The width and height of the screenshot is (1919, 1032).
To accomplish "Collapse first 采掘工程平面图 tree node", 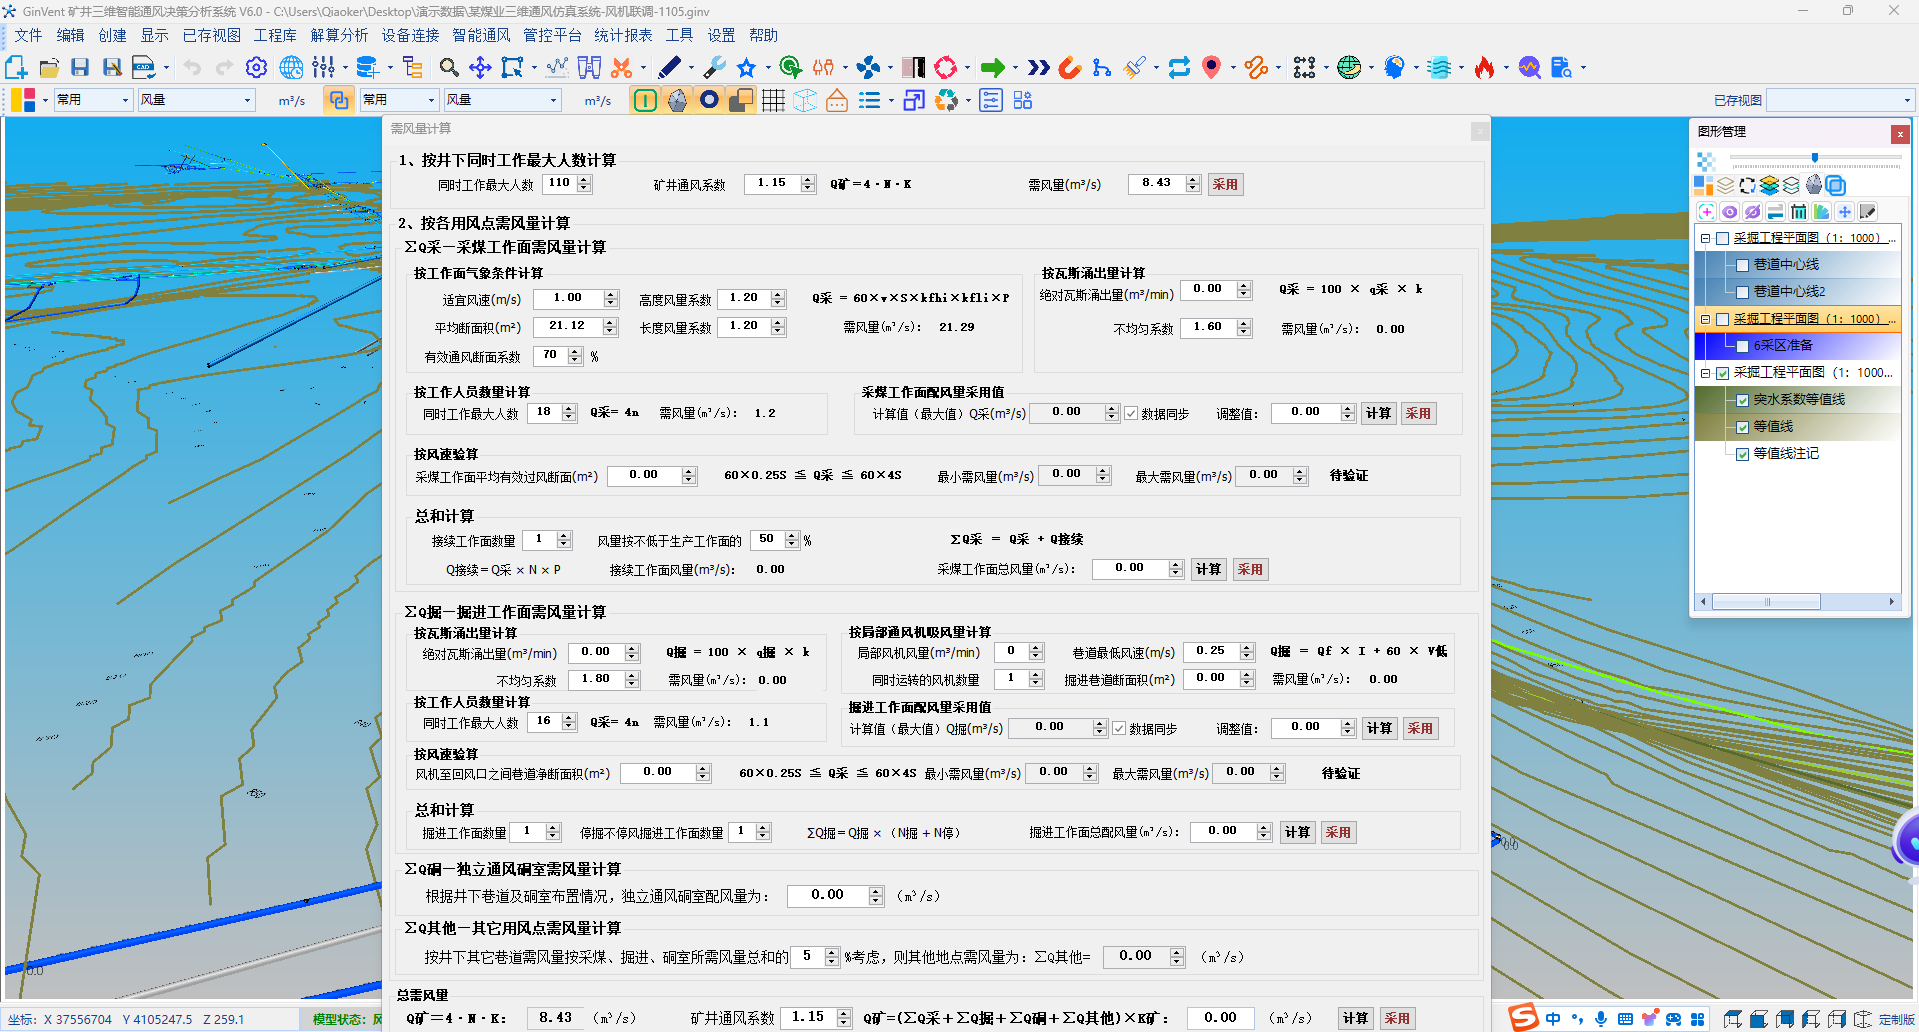I will (1706, 238).
